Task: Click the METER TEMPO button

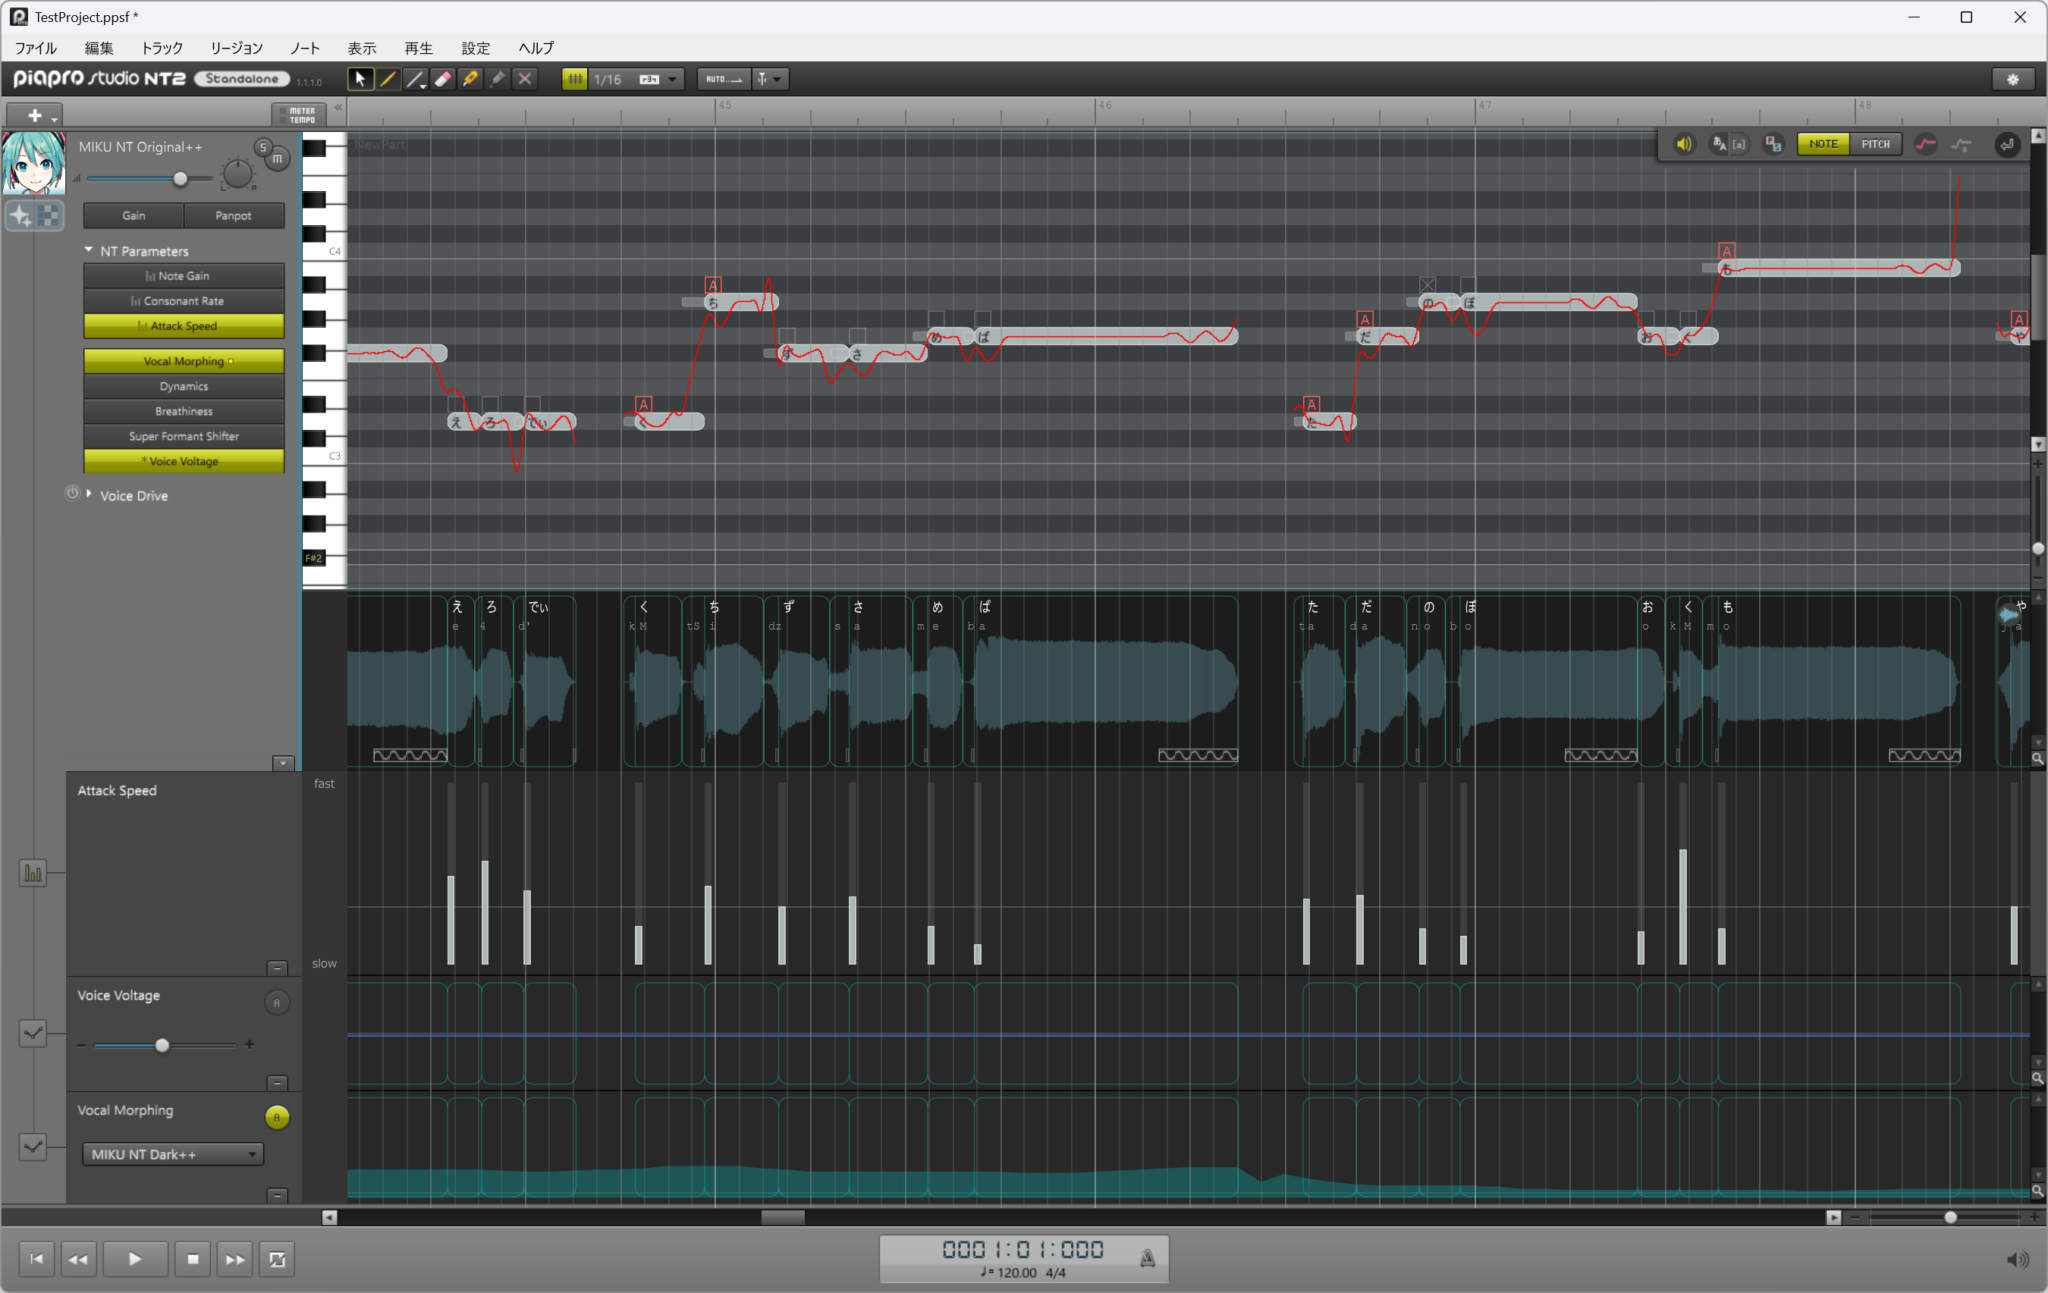Action: (299, 115)
